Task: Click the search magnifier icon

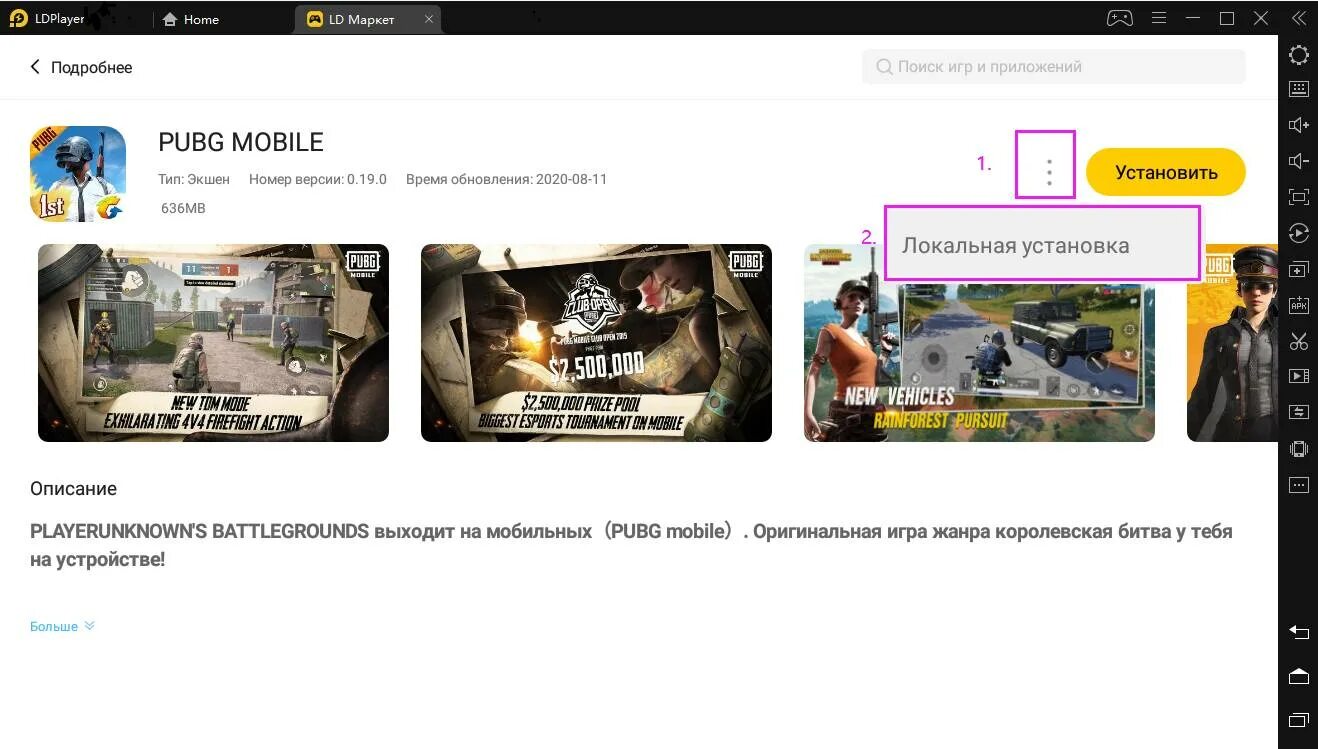Action: 884,67
